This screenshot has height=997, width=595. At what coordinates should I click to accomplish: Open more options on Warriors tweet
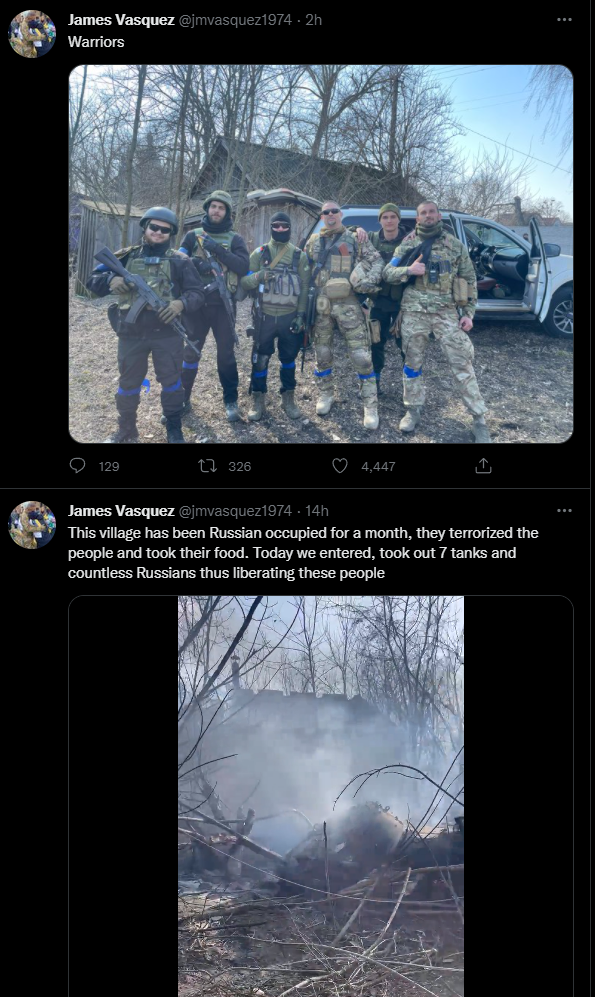tap(564, 20)
